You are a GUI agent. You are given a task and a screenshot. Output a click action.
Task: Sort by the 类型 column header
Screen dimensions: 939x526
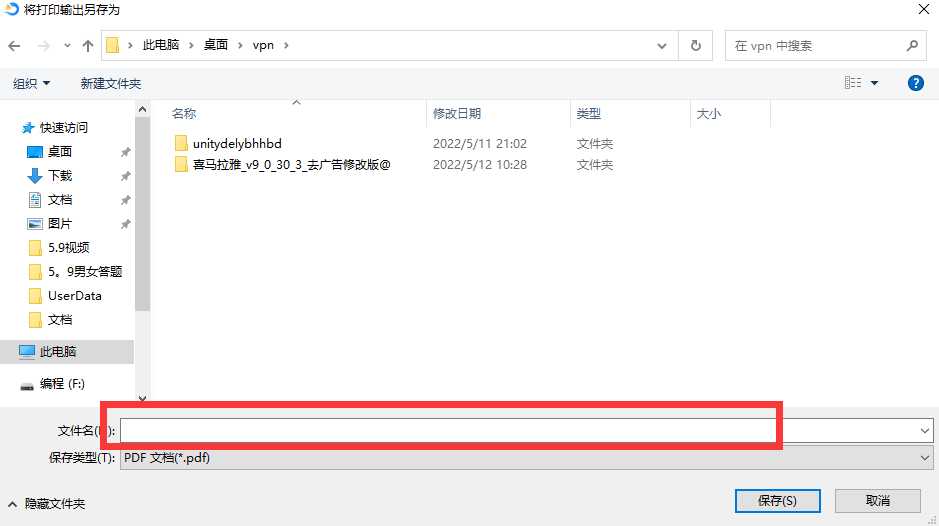pos(589,113)
